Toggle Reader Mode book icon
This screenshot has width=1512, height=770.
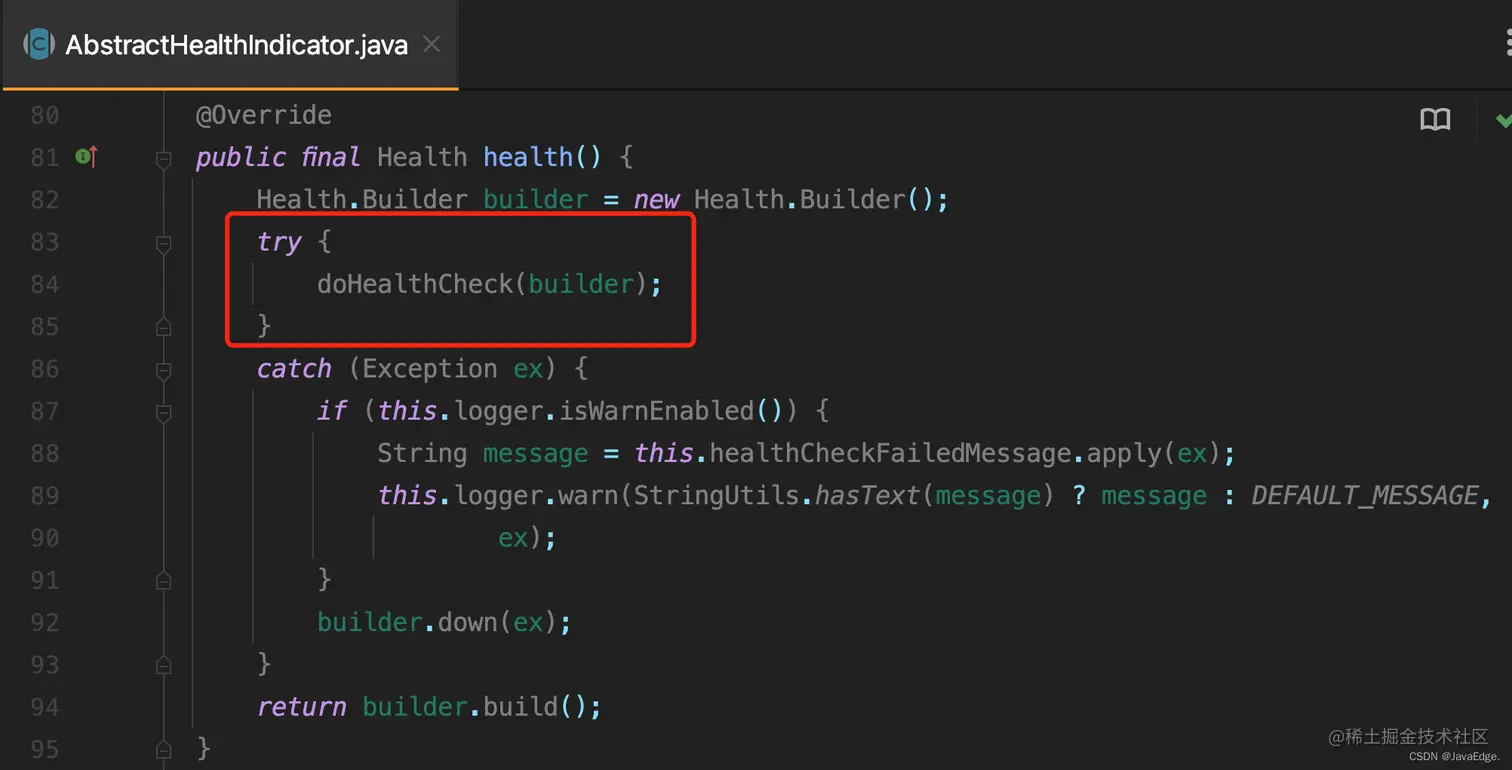(x=1435, y=121)
